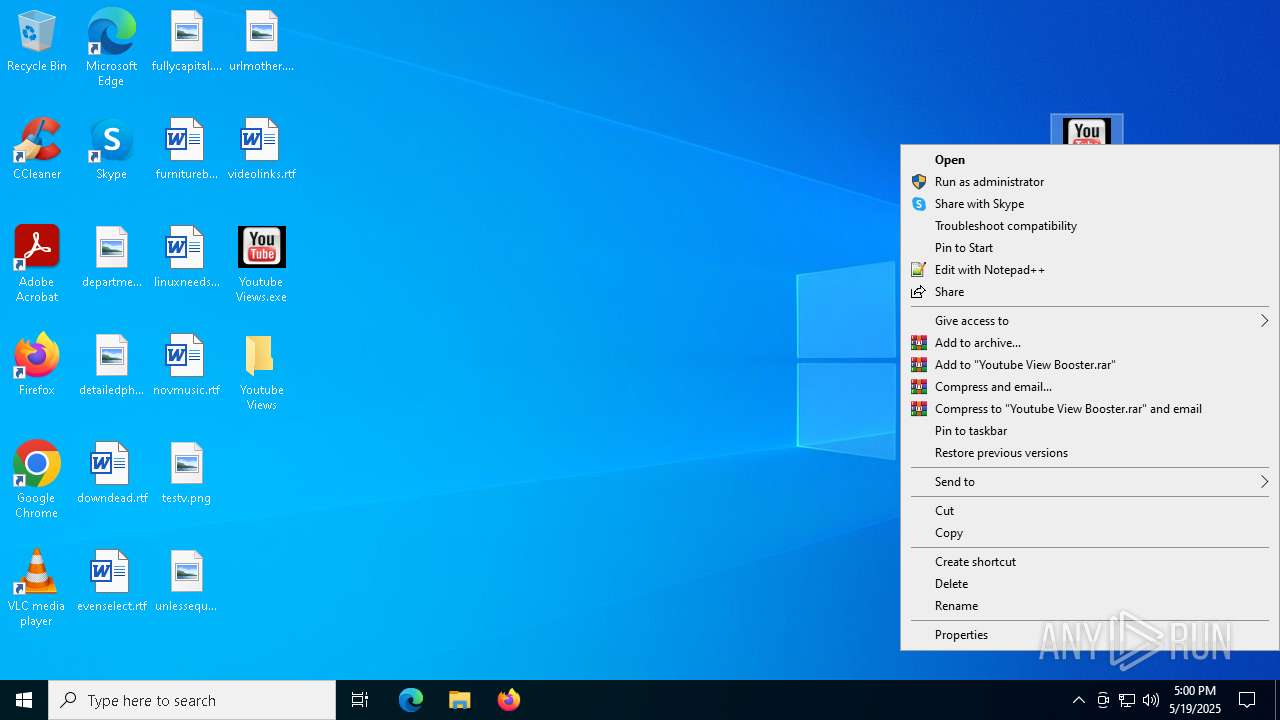1280x720 pixels.
Task: Open the notification center
Action: tap(1247, 700)
